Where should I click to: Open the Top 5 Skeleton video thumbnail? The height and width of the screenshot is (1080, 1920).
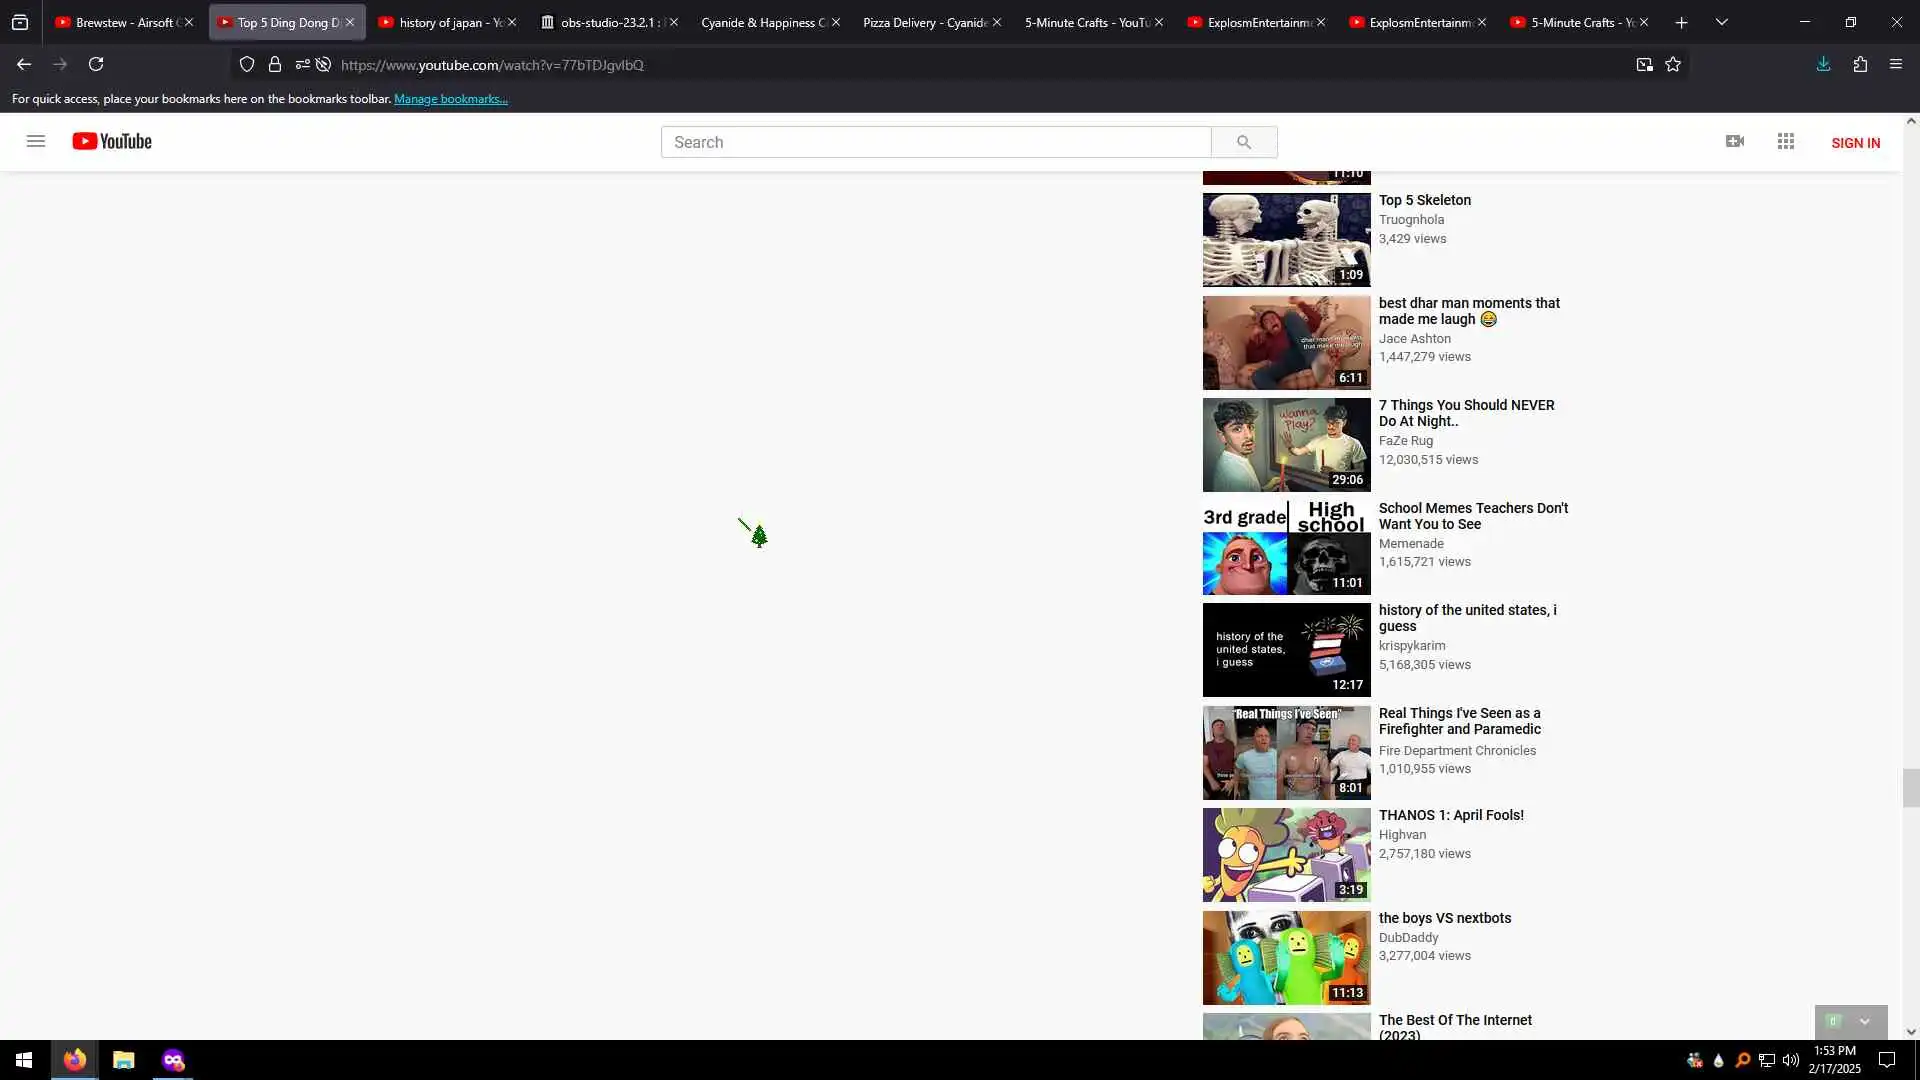coord(1286,240)
